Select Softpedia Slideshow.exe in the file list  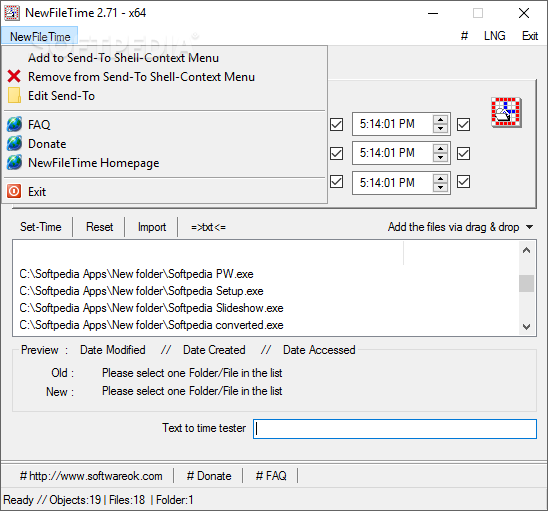[151, 308]
